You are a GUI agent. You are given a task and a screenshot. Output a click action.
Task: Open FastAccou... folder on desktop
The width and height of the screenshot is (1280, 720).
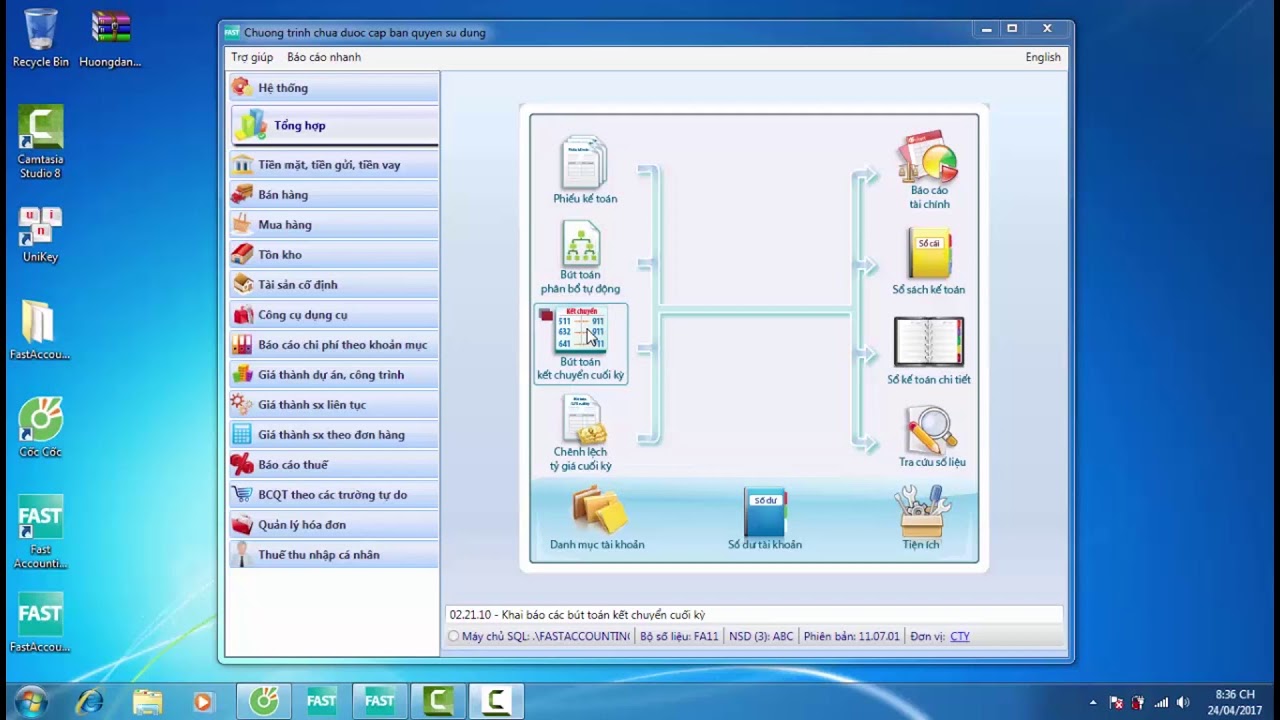(41, 330)
